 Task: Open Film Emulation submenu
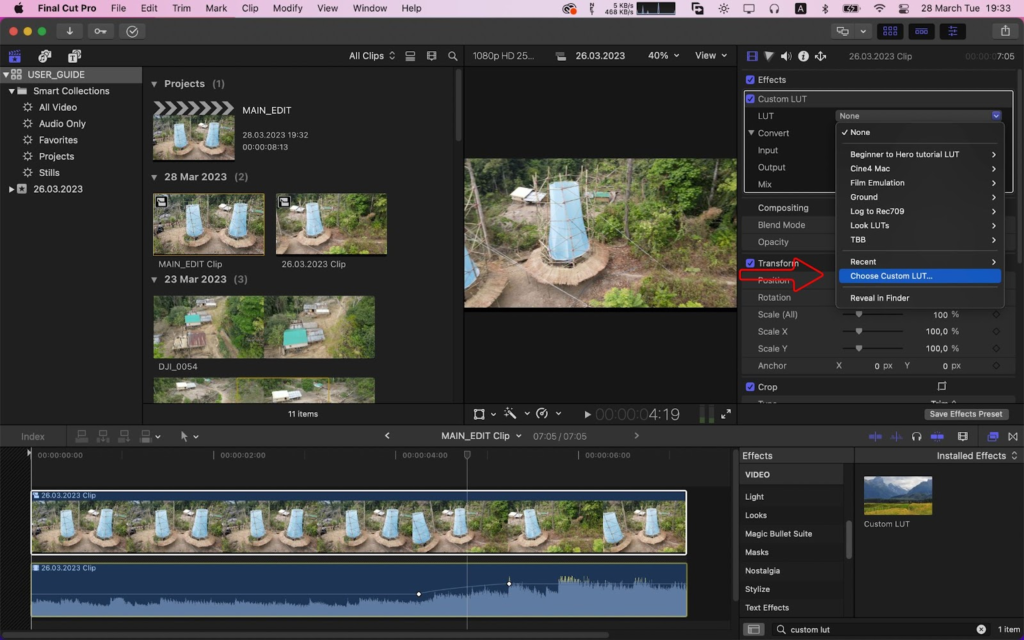click(x=920, y=183)
